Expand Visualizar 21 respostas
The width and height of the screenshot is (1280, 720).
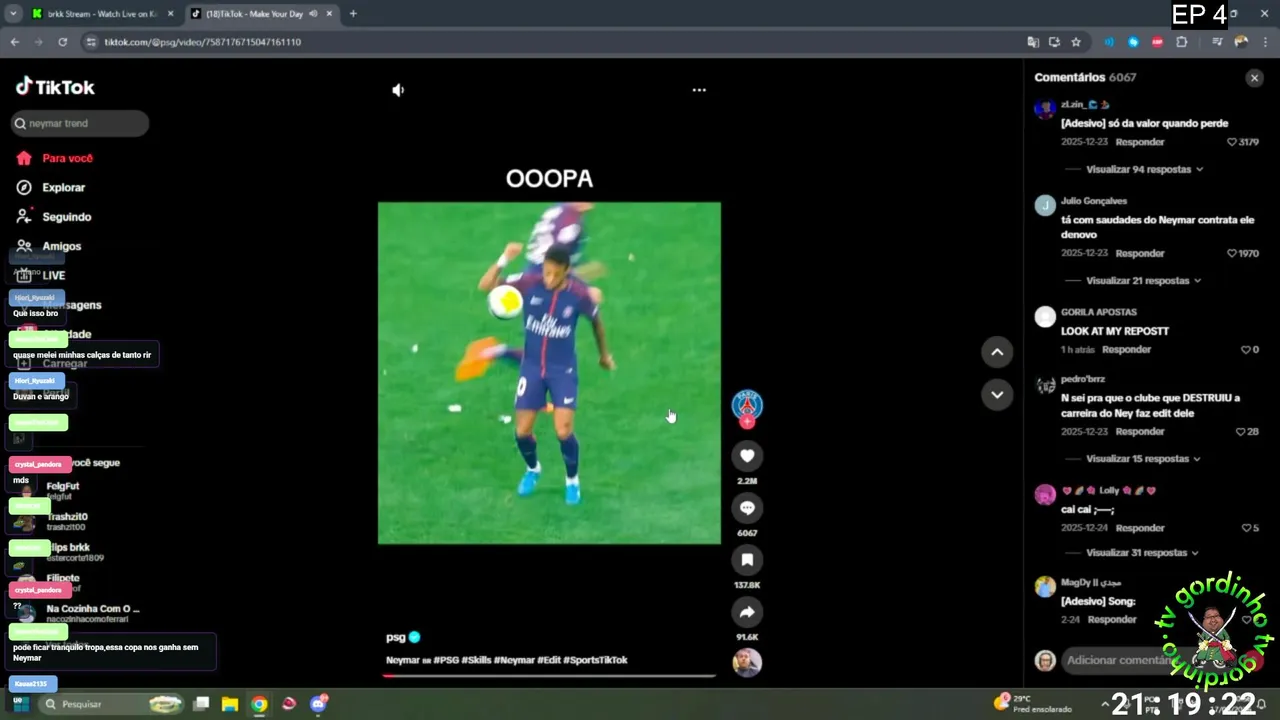tap(1144, 281)
